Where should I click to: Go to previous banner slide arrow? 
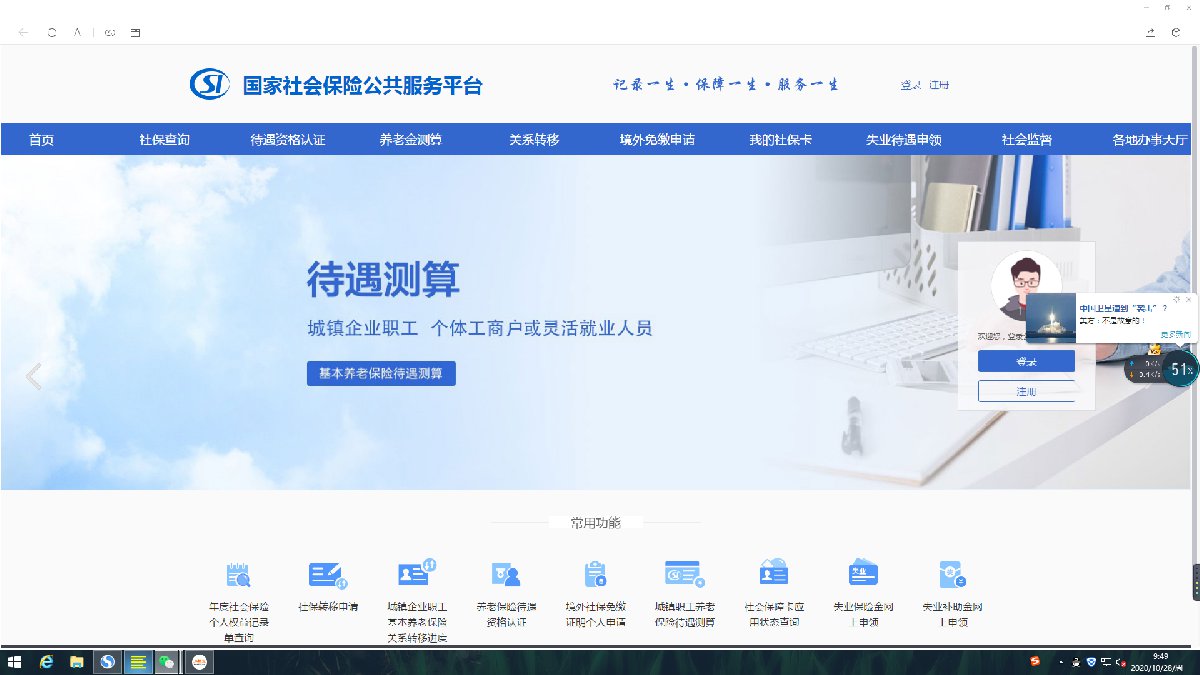(x=34, y=376)
